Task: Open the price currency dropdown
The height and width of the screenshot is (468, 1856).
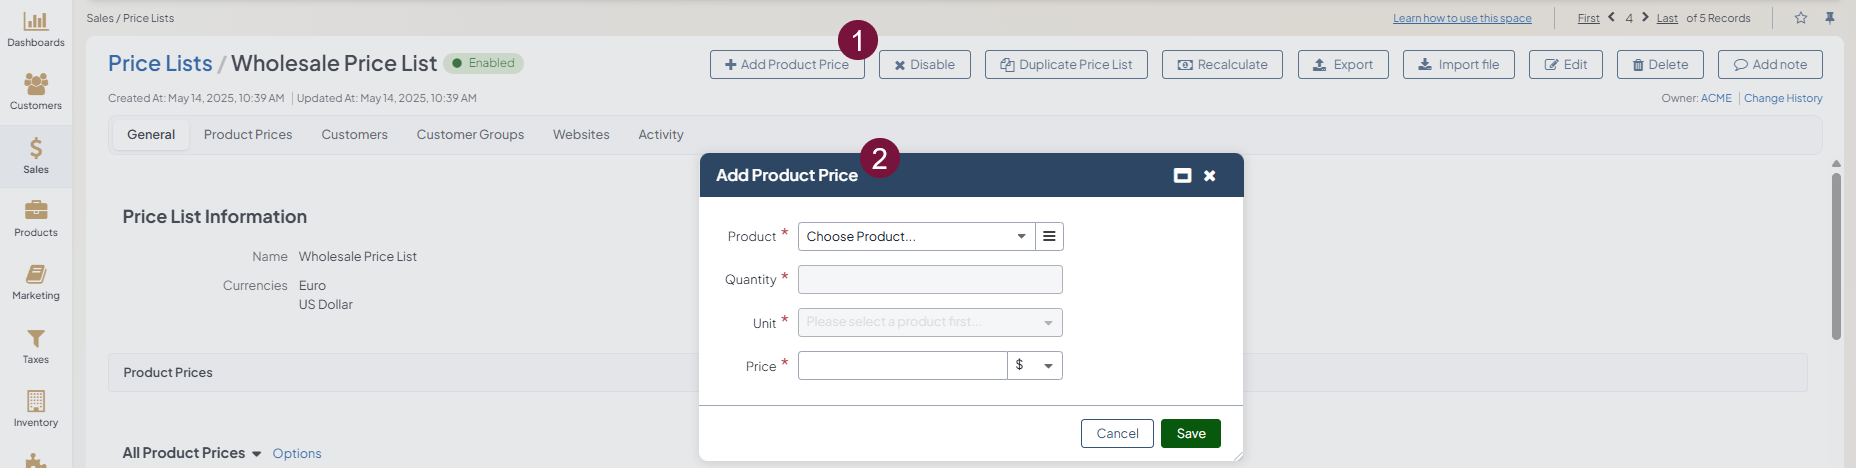Action: pos(1035,366)
